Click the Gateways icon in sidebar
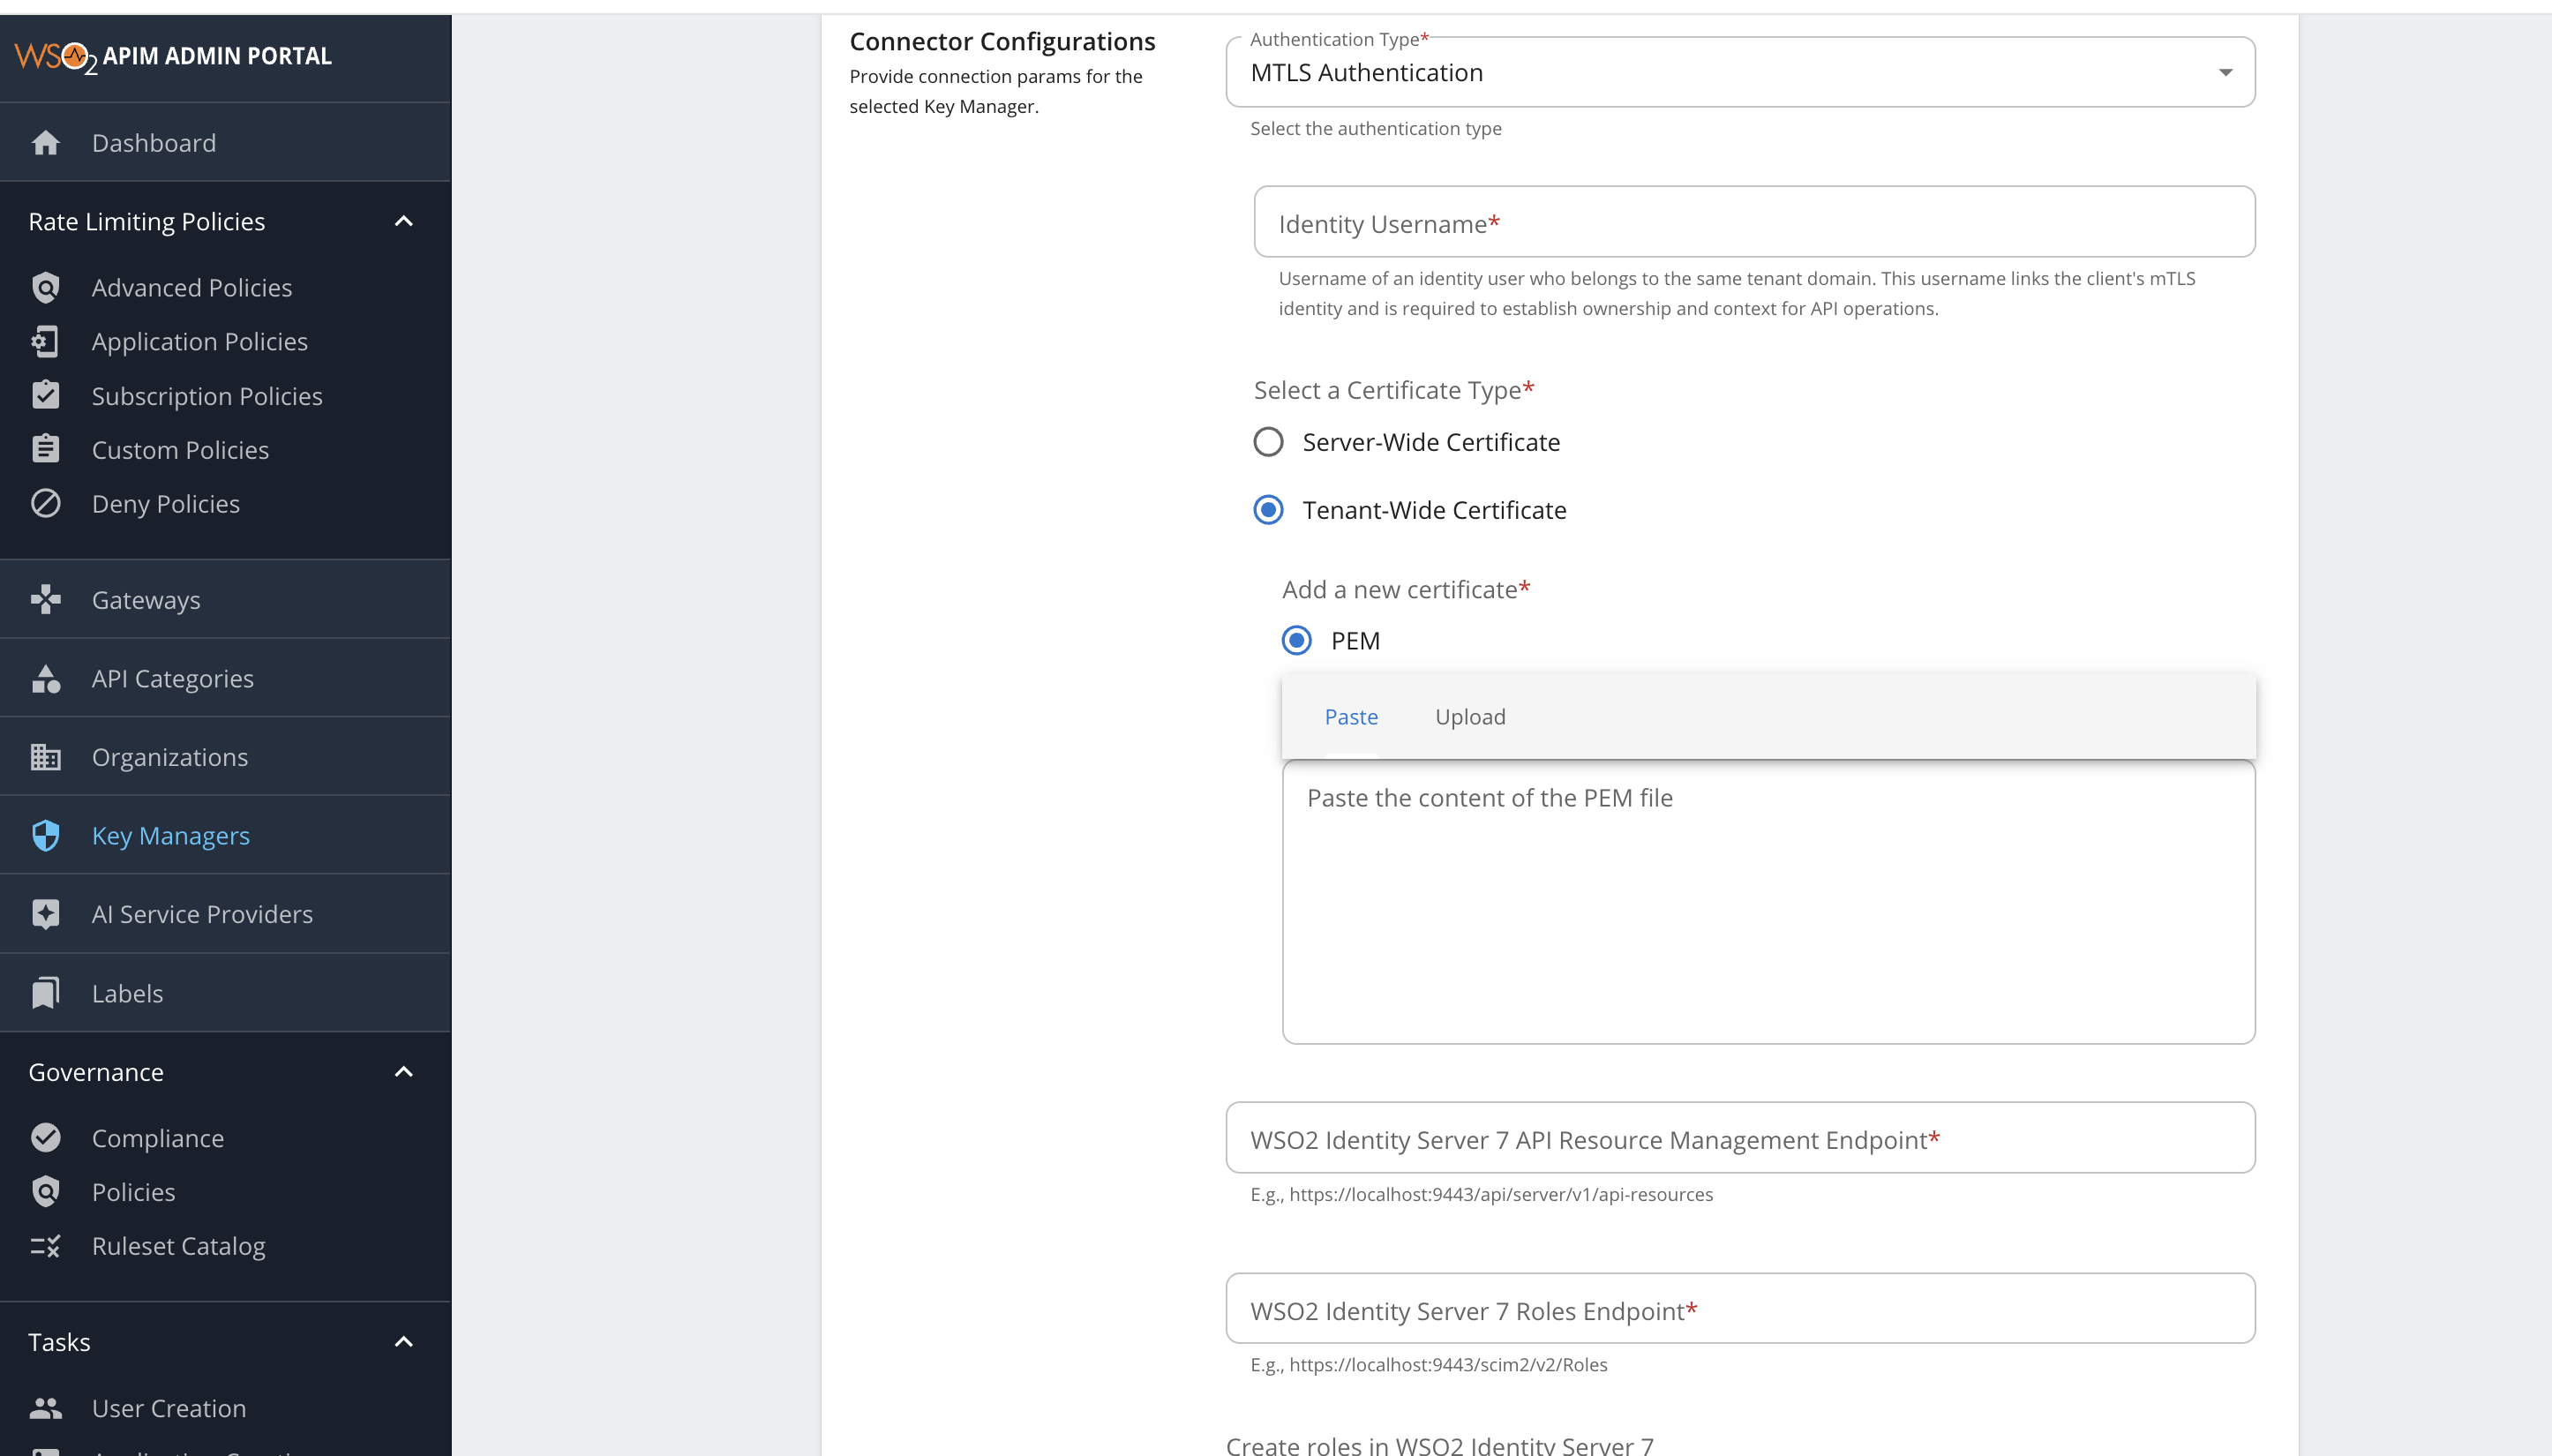The image size is (2552, 1456). 45,600
